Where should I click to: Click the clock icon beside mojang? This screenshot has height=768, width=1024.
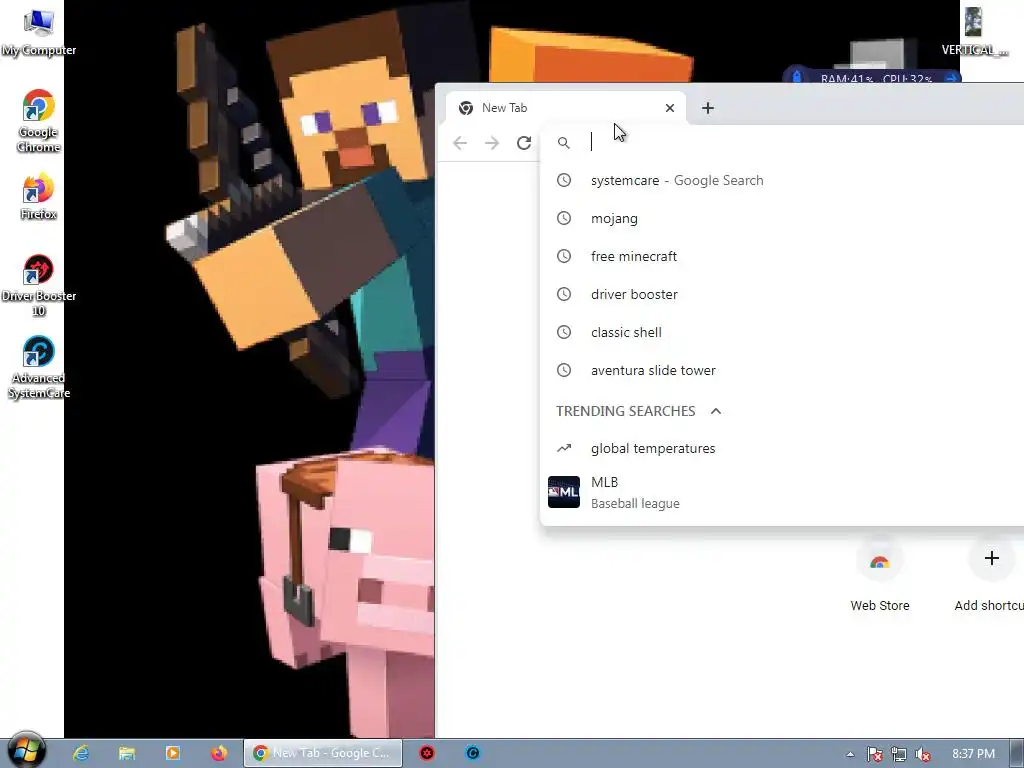564,218
